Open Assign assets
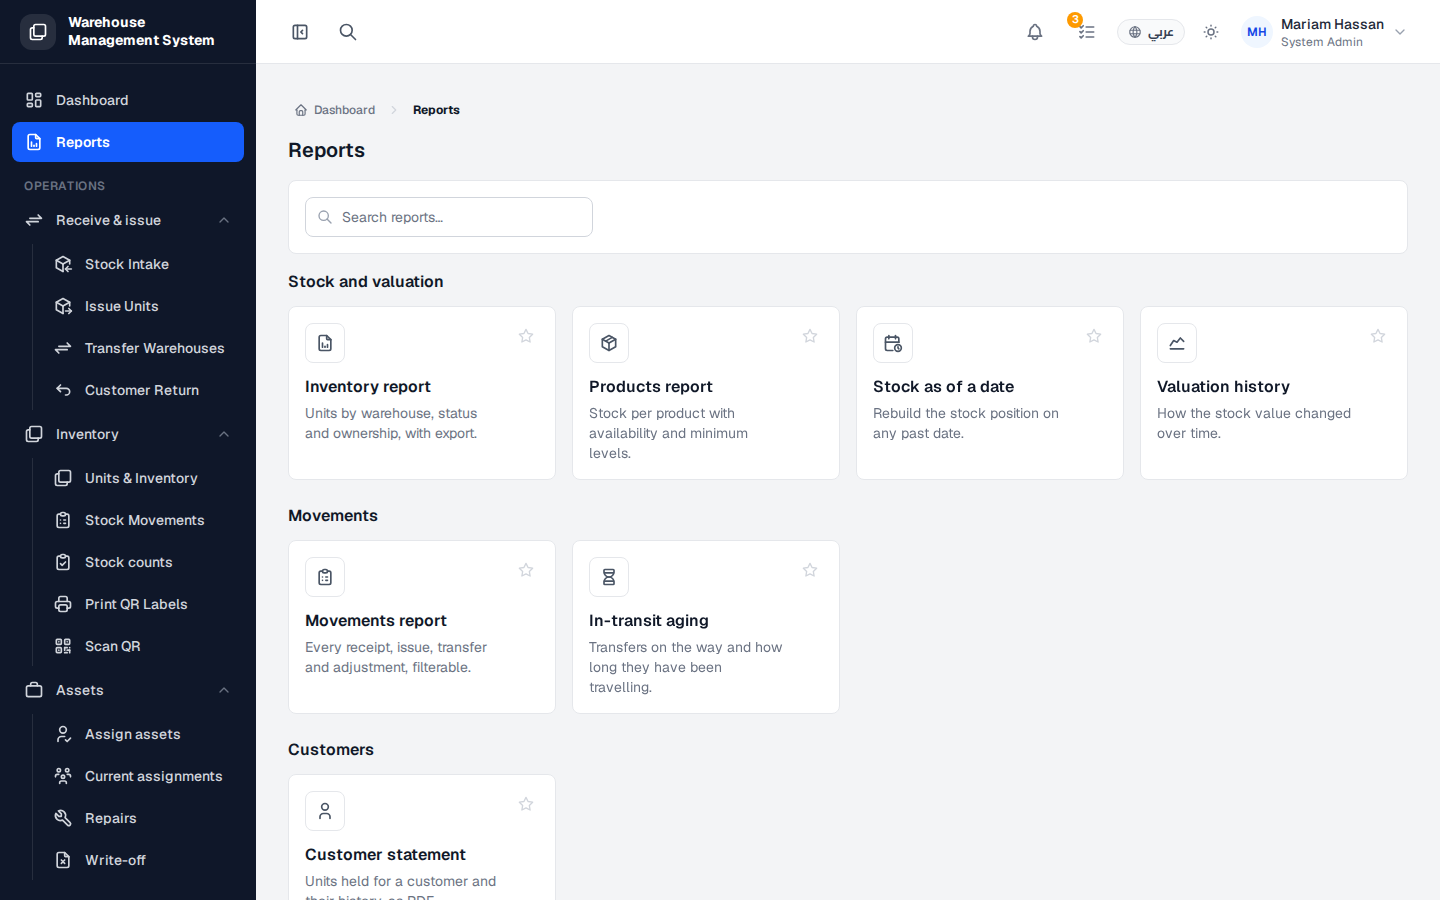This screenshot has width=1440, height=900. (142, 734)
